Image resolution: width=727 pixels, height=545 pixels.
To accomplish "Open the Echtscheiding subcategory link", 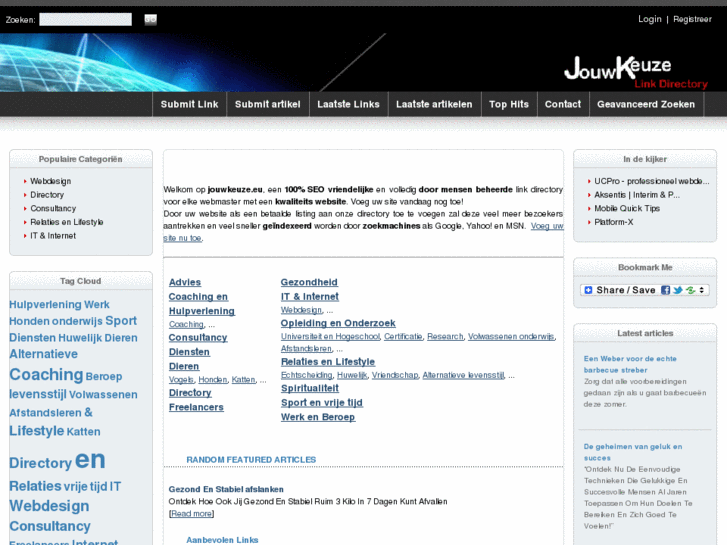I will tap(306, 375).
